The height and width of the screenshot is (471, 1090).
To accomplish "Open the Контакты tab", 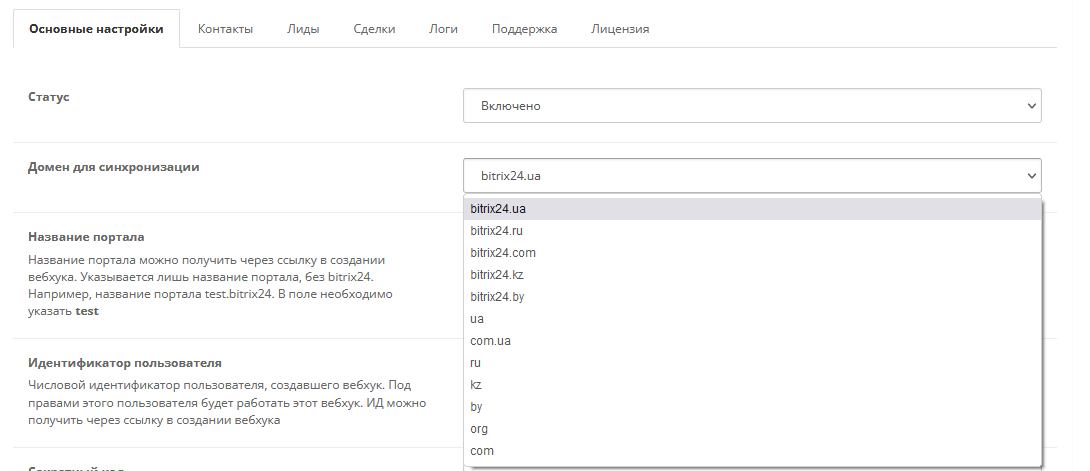I will point(225,29).
